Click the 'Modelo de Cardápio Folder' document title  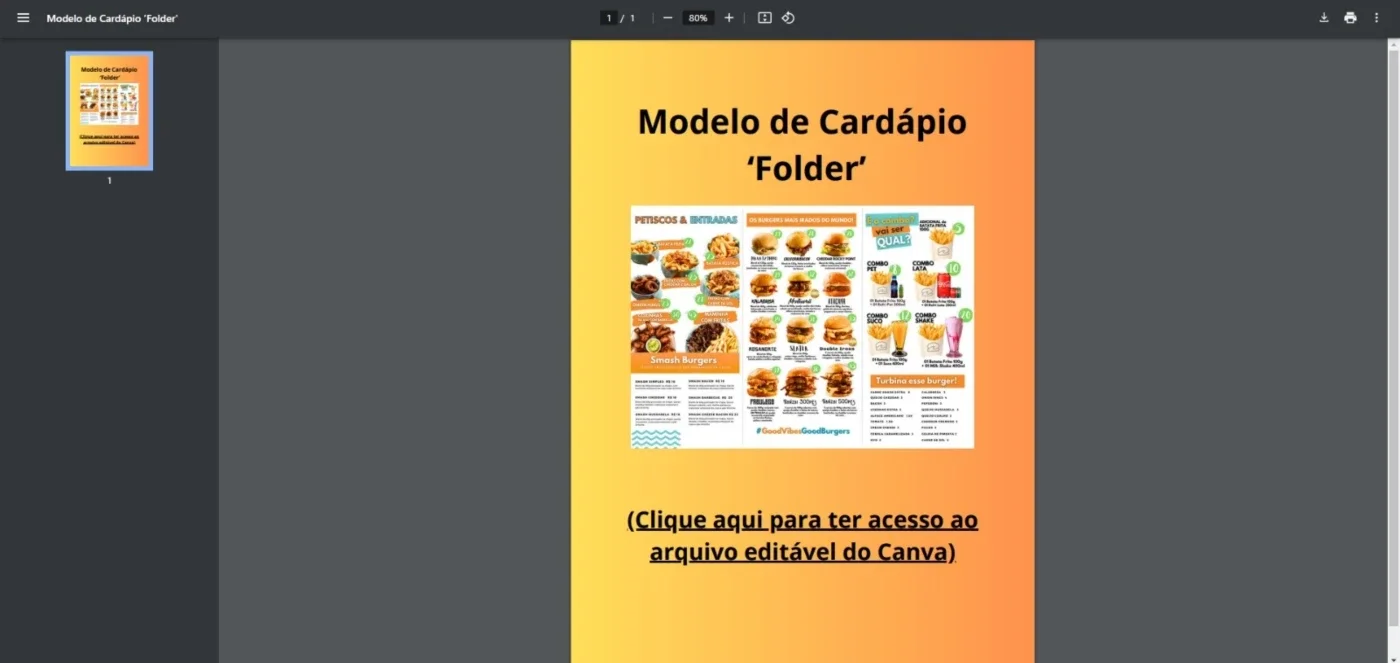pyautogui.click(x=112, y=18)
